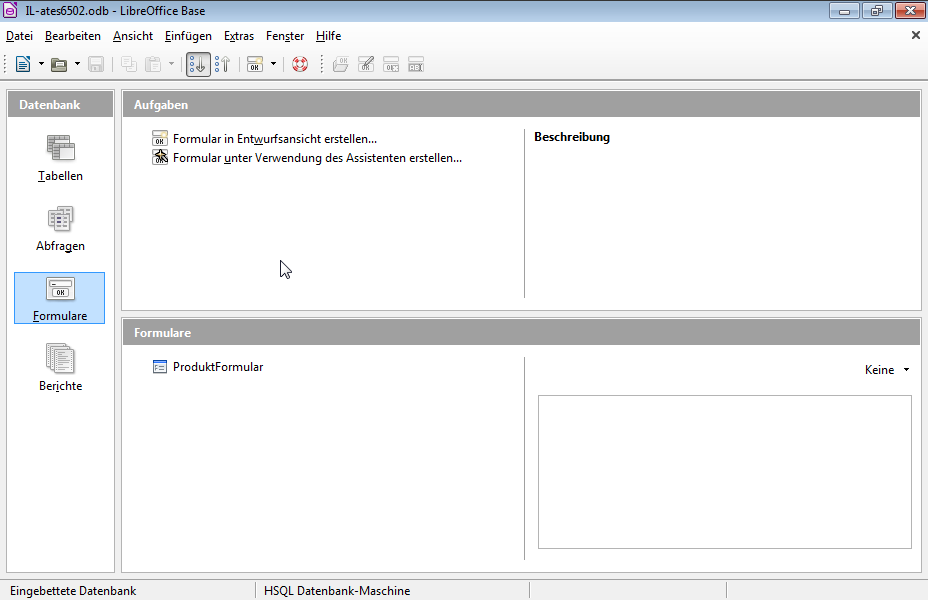
Task: Open the Ansicht menu
Action: 133,36
